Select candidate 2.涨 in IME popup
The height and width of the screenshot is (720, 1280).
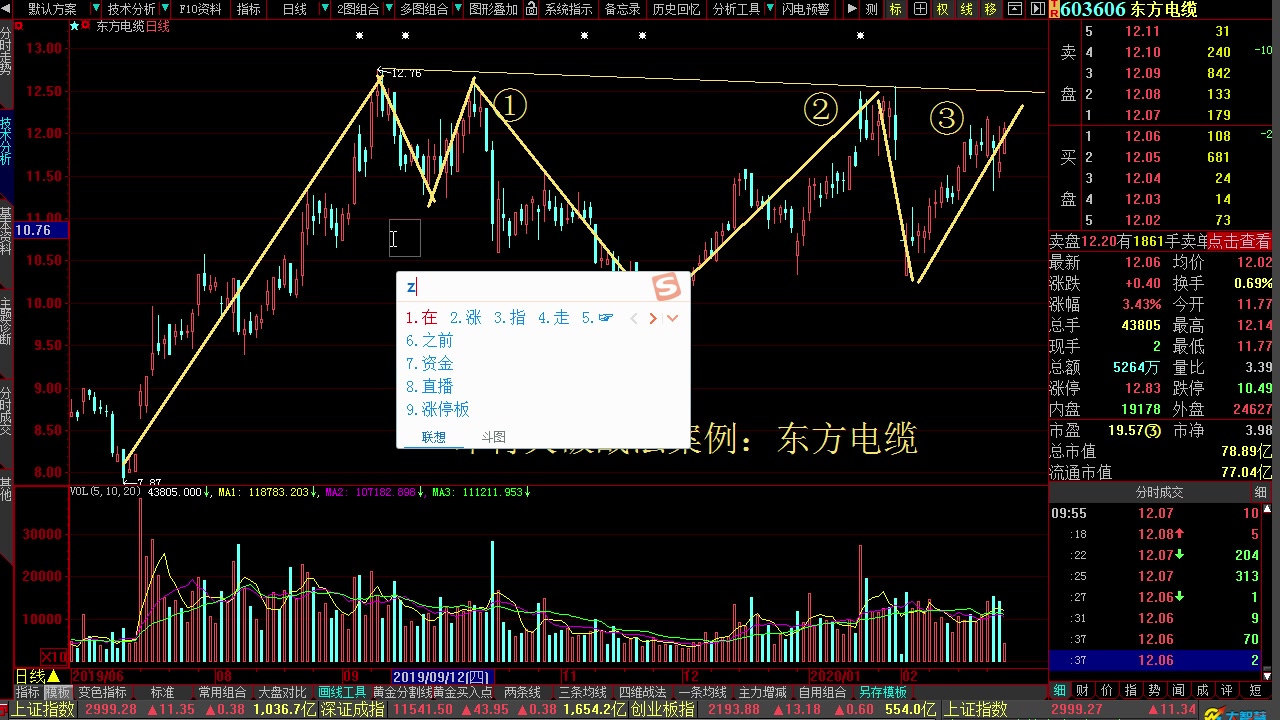coord(465,317)
